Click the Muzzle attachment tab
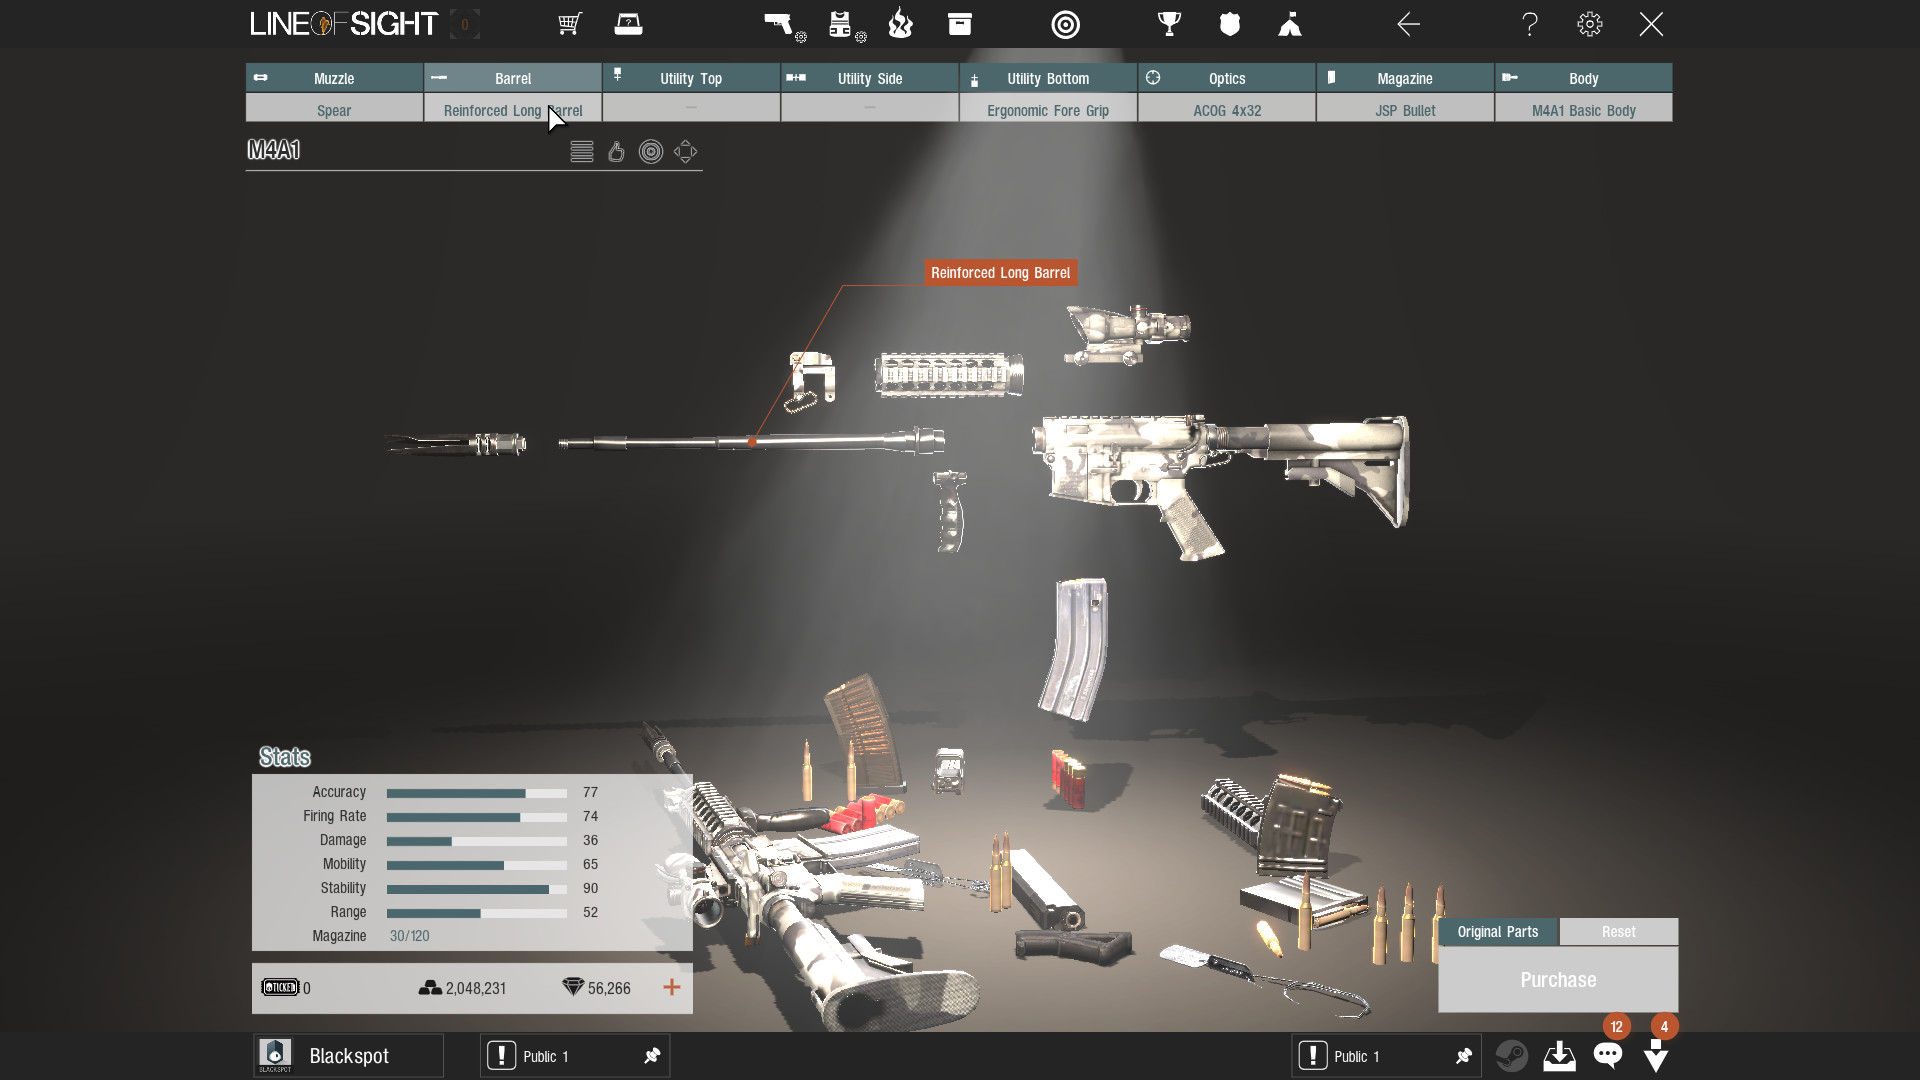 coord(334,78)
